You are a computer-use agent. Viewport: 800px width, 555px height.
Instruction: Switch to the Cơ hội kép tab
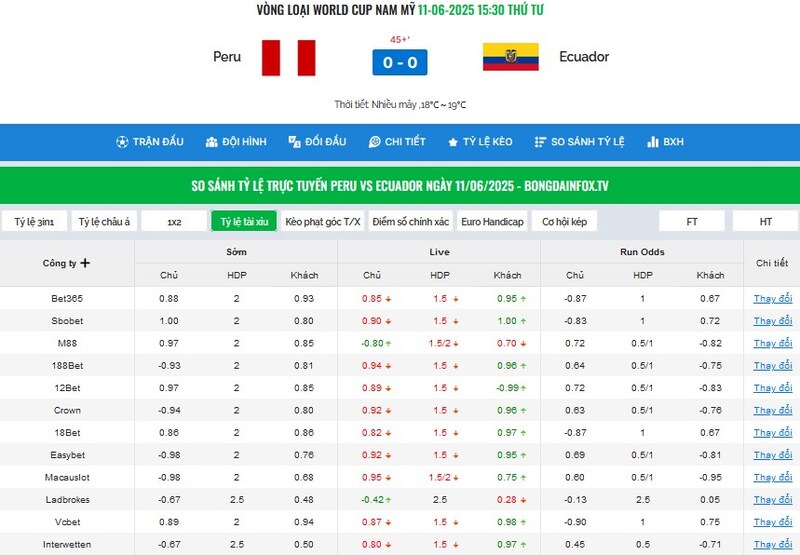tap(564, 221)
